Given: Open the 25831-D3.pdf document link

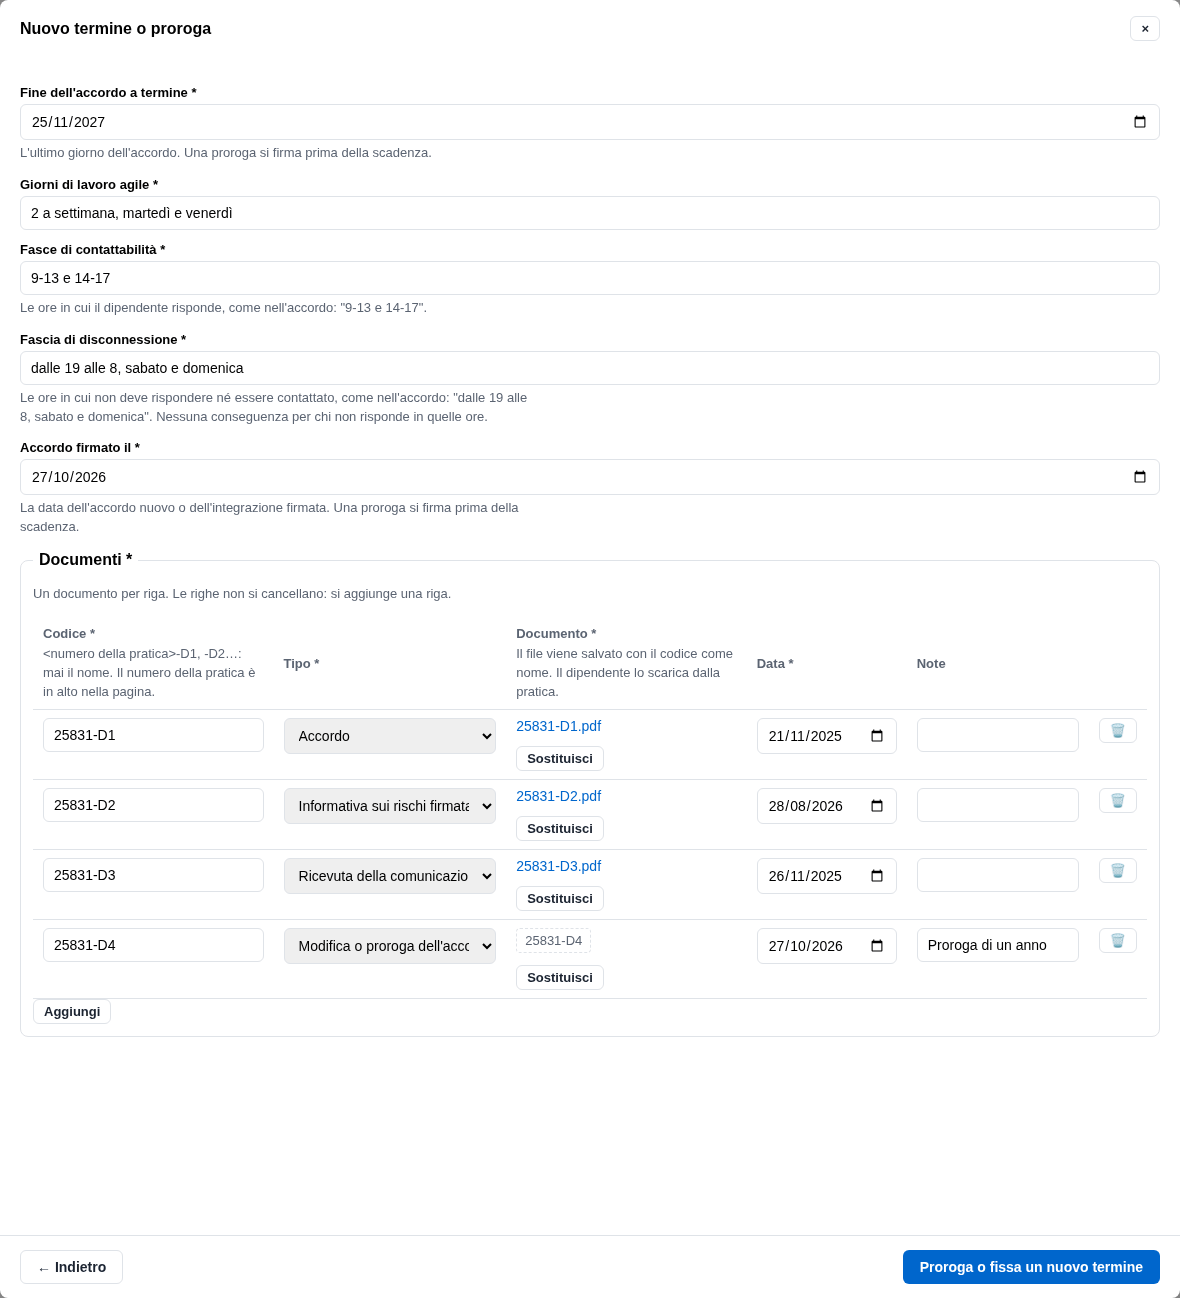Looking at the screenshot, I should (x=558, y=866).
